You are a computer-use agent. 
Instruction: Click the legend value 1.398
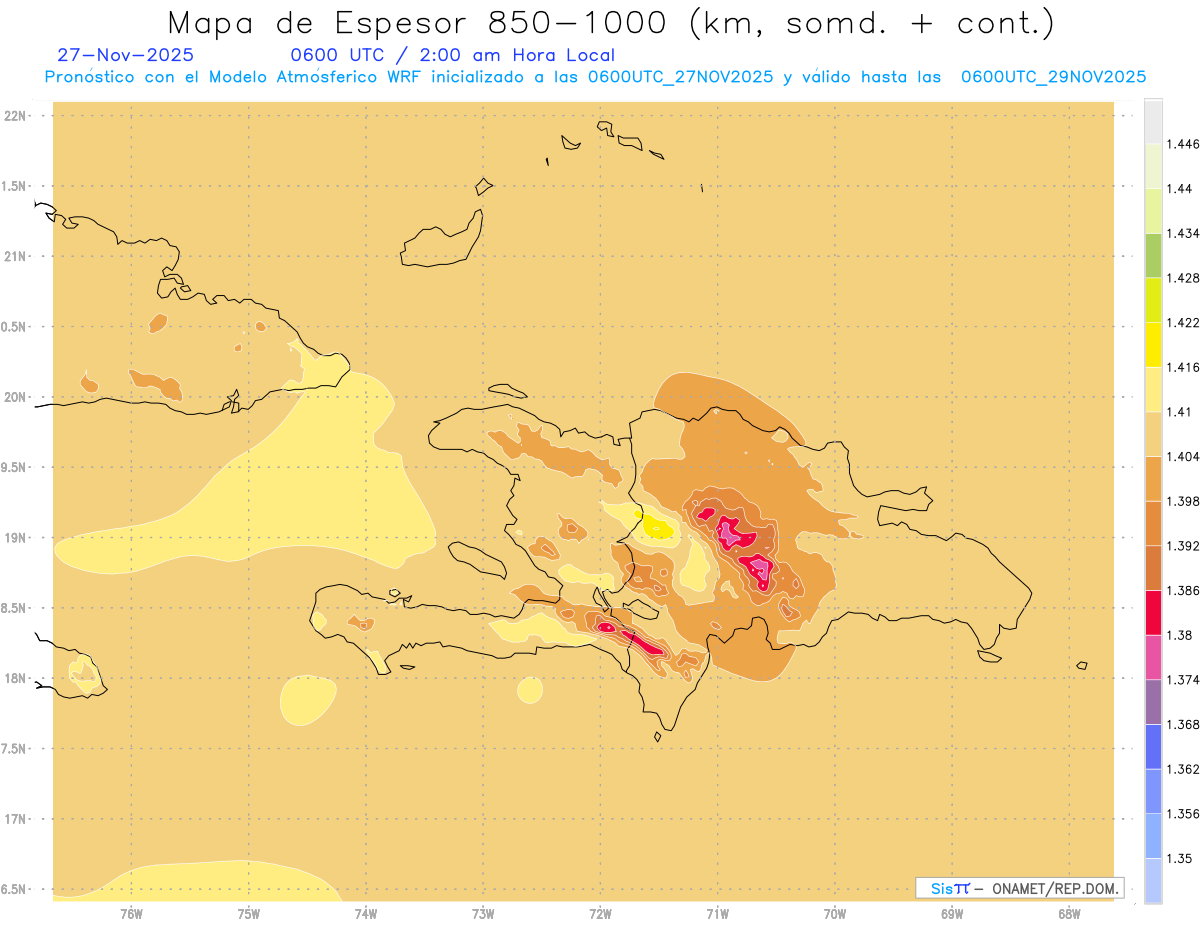pyautogui.click(x=1183, y=501)
